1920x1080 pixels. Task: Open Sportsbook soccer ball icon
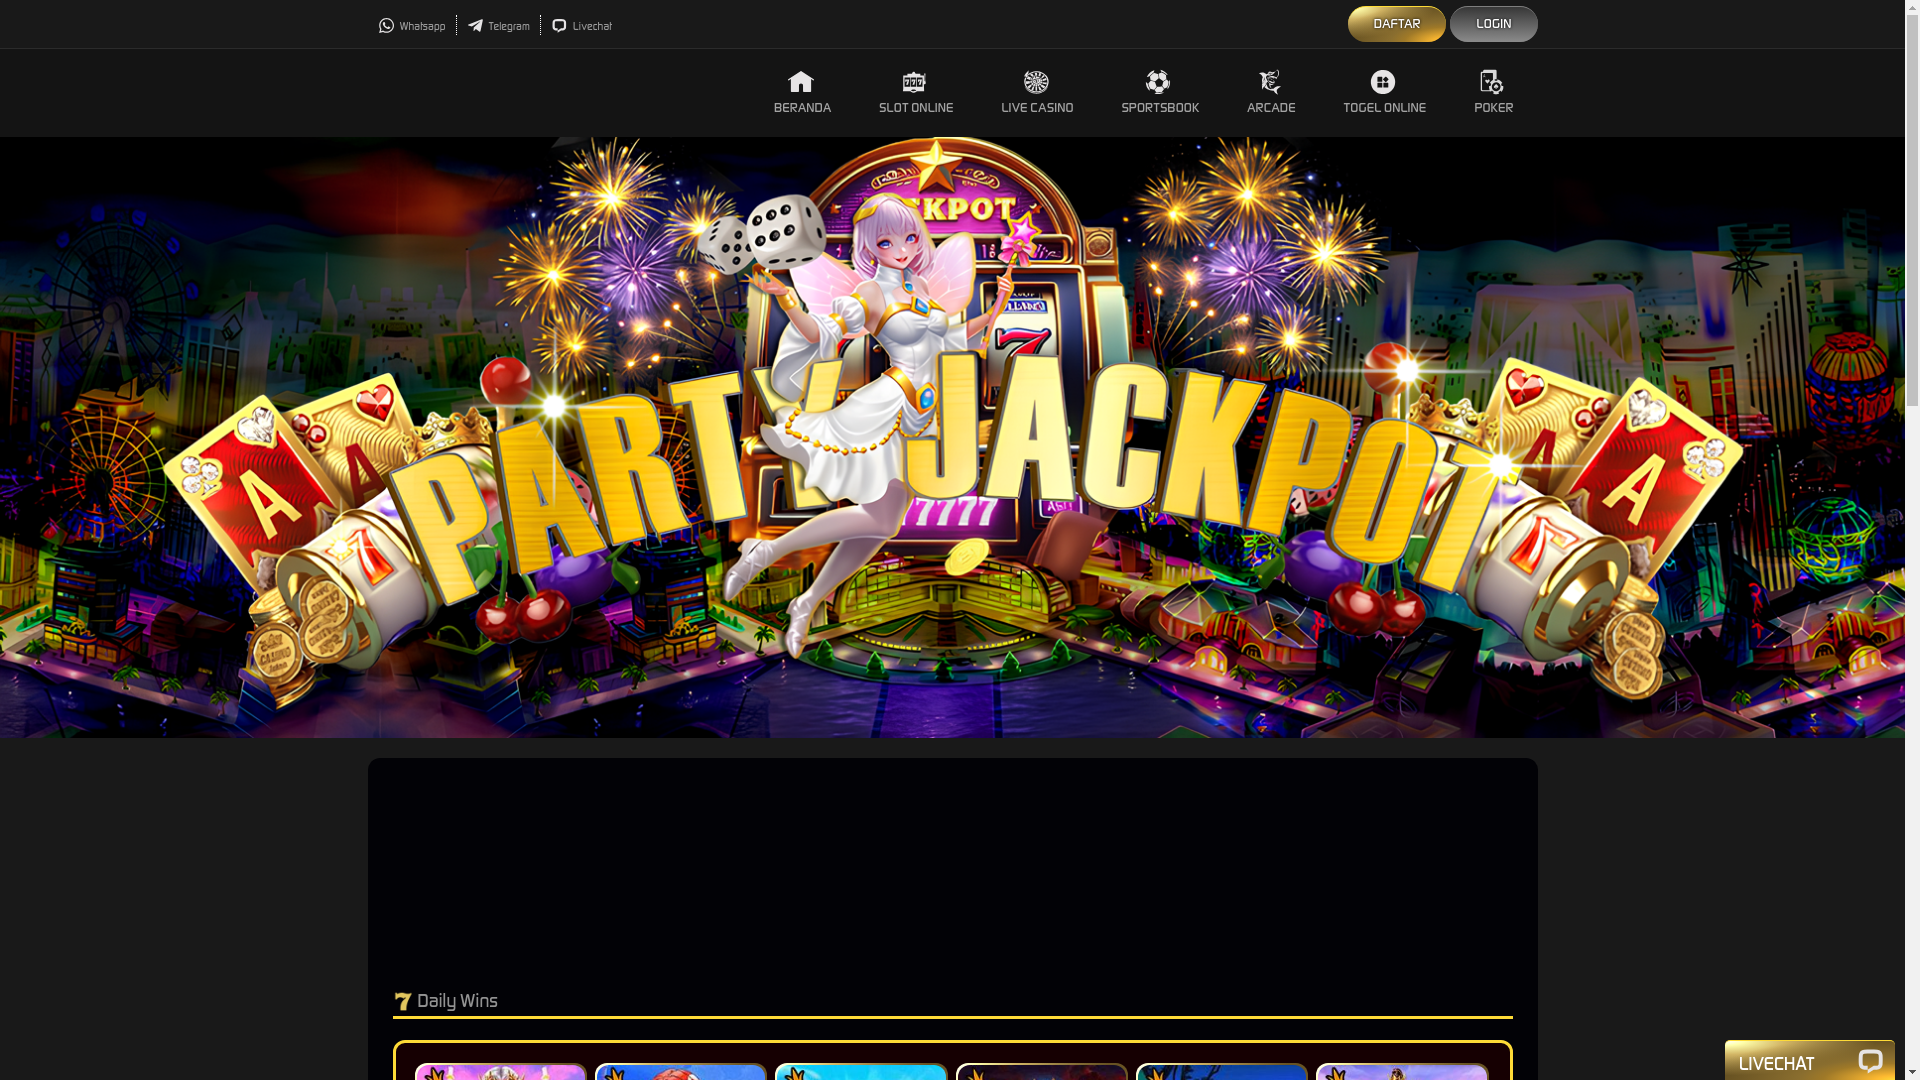pyautogui.click(x=1158, y=82)
